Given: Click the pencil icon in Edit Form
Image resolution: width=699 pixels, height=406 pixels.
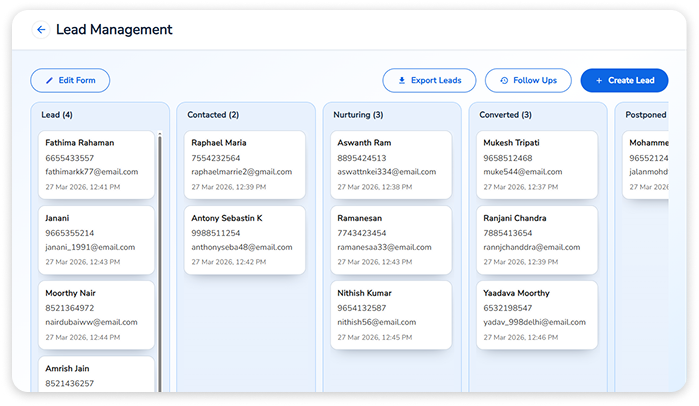Looking at the screenshot, I should click(49, 81).
